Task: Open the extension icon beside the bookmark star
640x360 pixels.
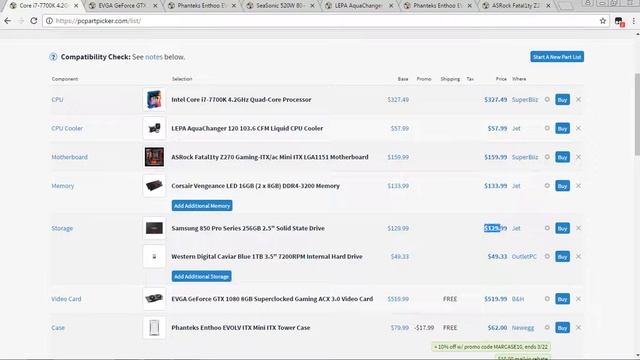Action: [619, 22]
